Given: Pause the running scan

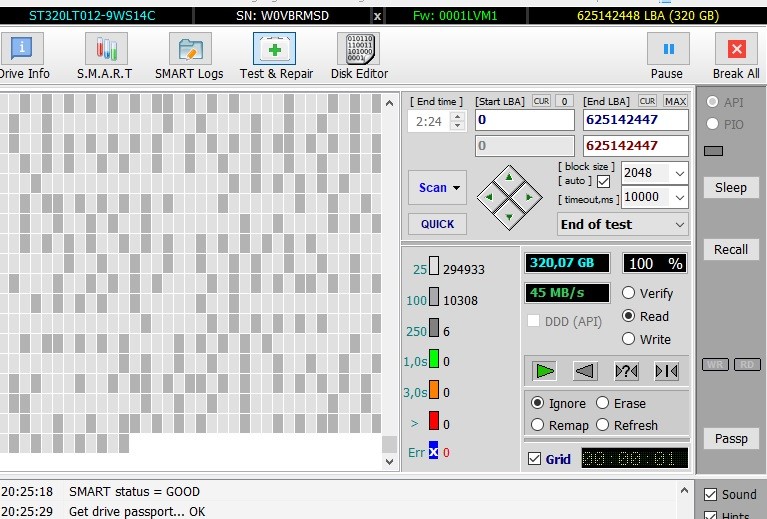Looking at the screenshot, I should tap(667, 56).
